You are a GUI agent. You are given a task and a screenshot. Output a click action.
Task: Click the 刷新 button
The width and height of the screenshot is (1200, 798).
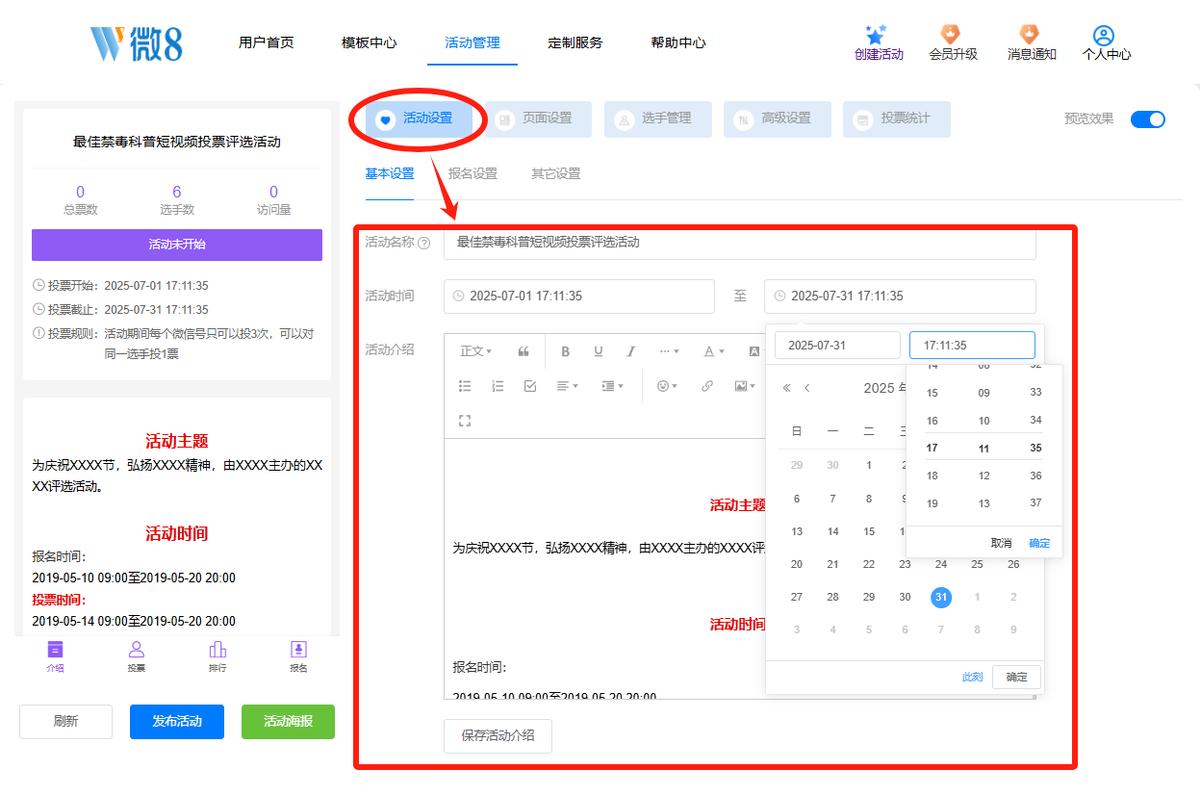(x=66, y=721)
